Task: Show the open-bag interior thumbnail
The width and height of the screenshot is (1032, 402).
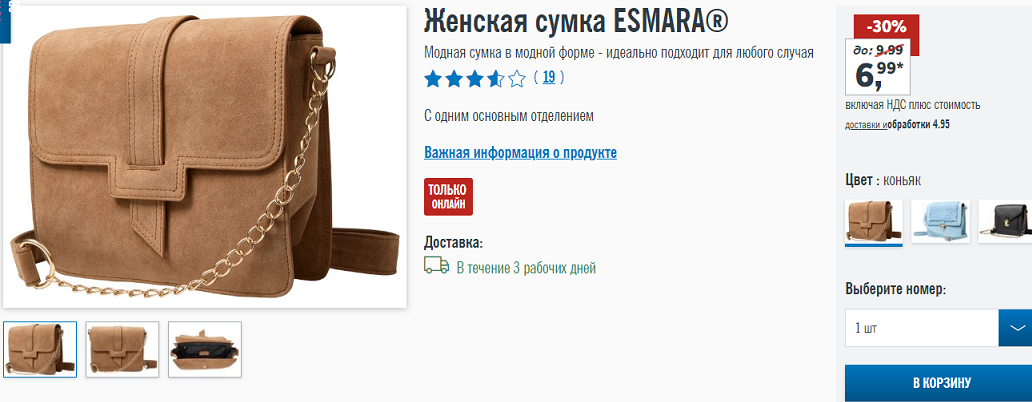Action: (205, 349)
